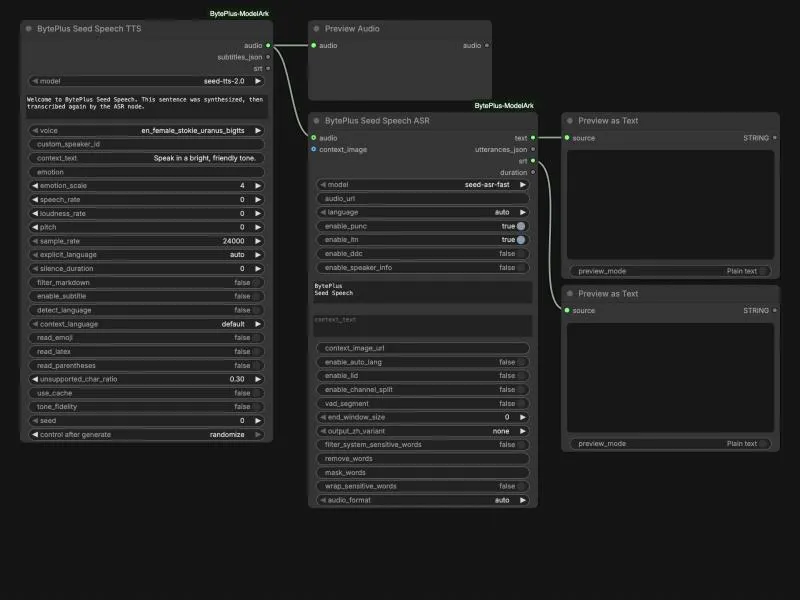Image resolution: width=800 pixels, height=600 pixels.
Task: Click the BytePlus-ModelArk badge above ASR node
Action: click(x=504, y=106)
